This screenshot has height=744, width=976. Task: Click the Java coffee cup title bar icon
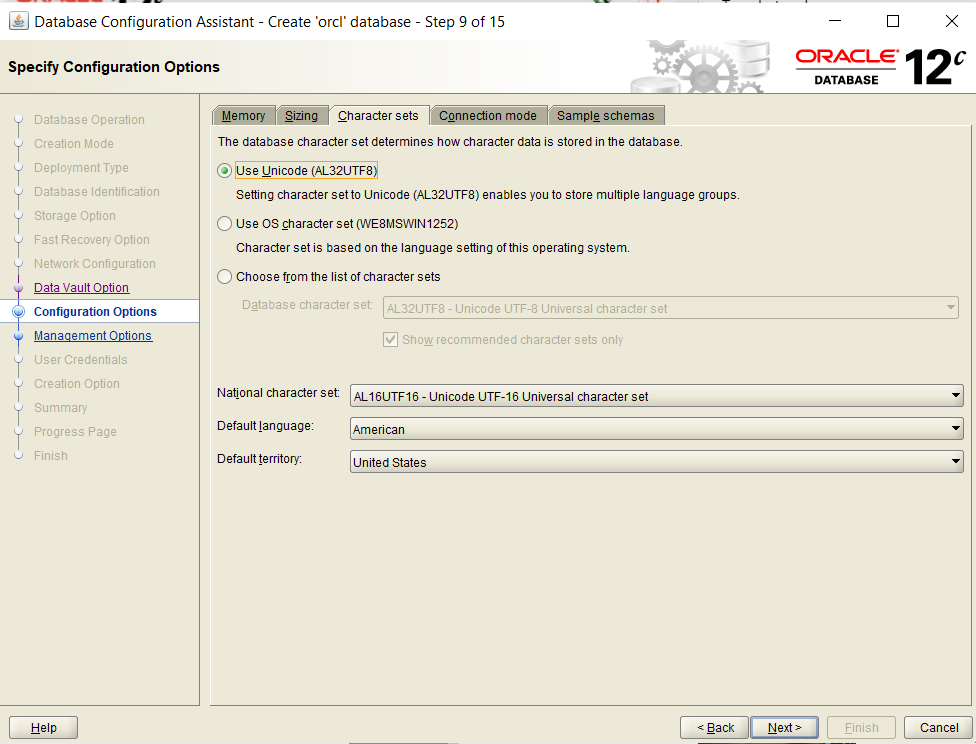click(x=18, y=21)
